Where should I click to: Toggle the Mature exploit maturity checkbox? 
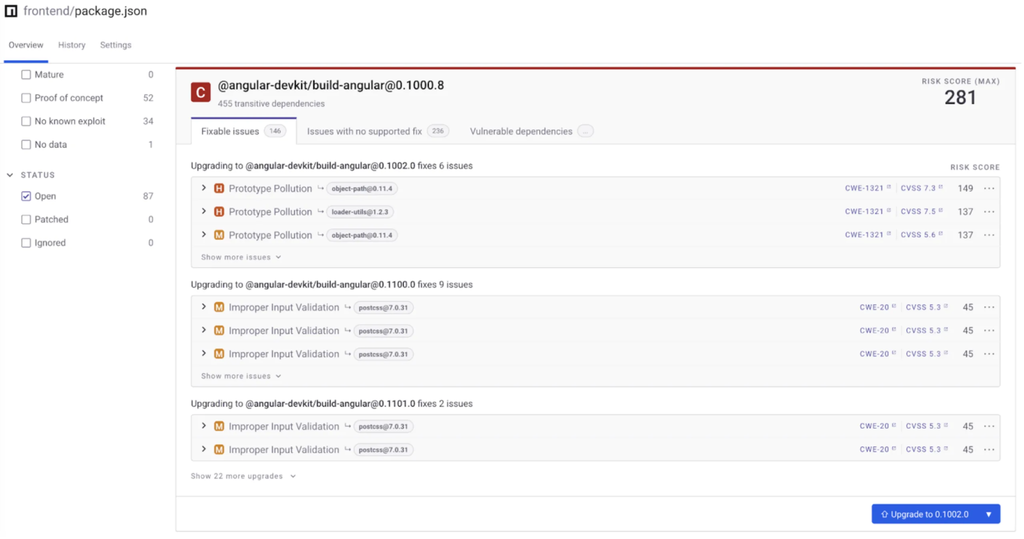tap(26, 74)
